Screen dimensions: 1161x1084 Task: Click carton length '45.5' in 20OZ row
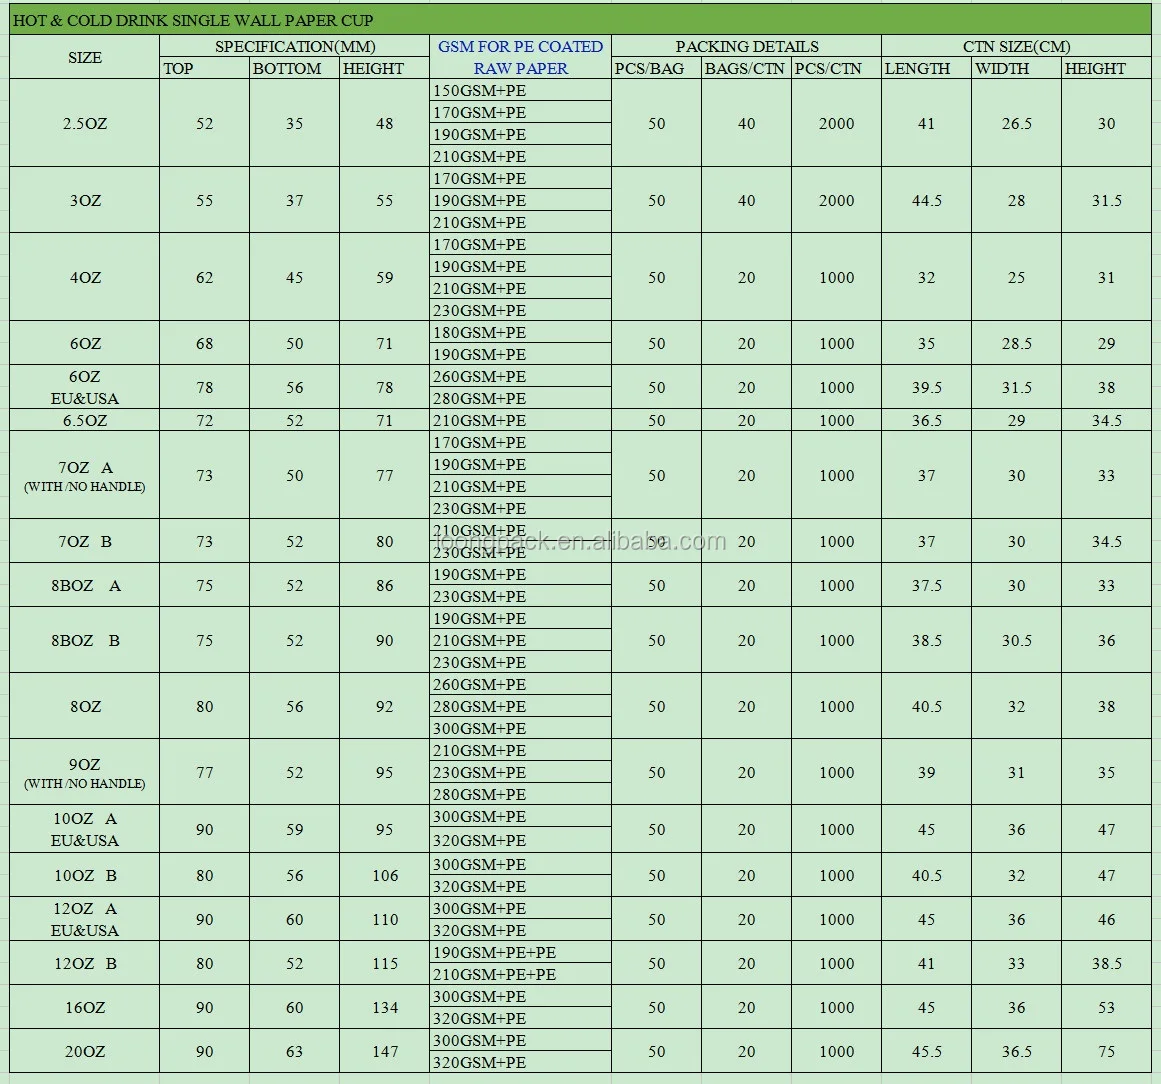[x=926, y=1051]
